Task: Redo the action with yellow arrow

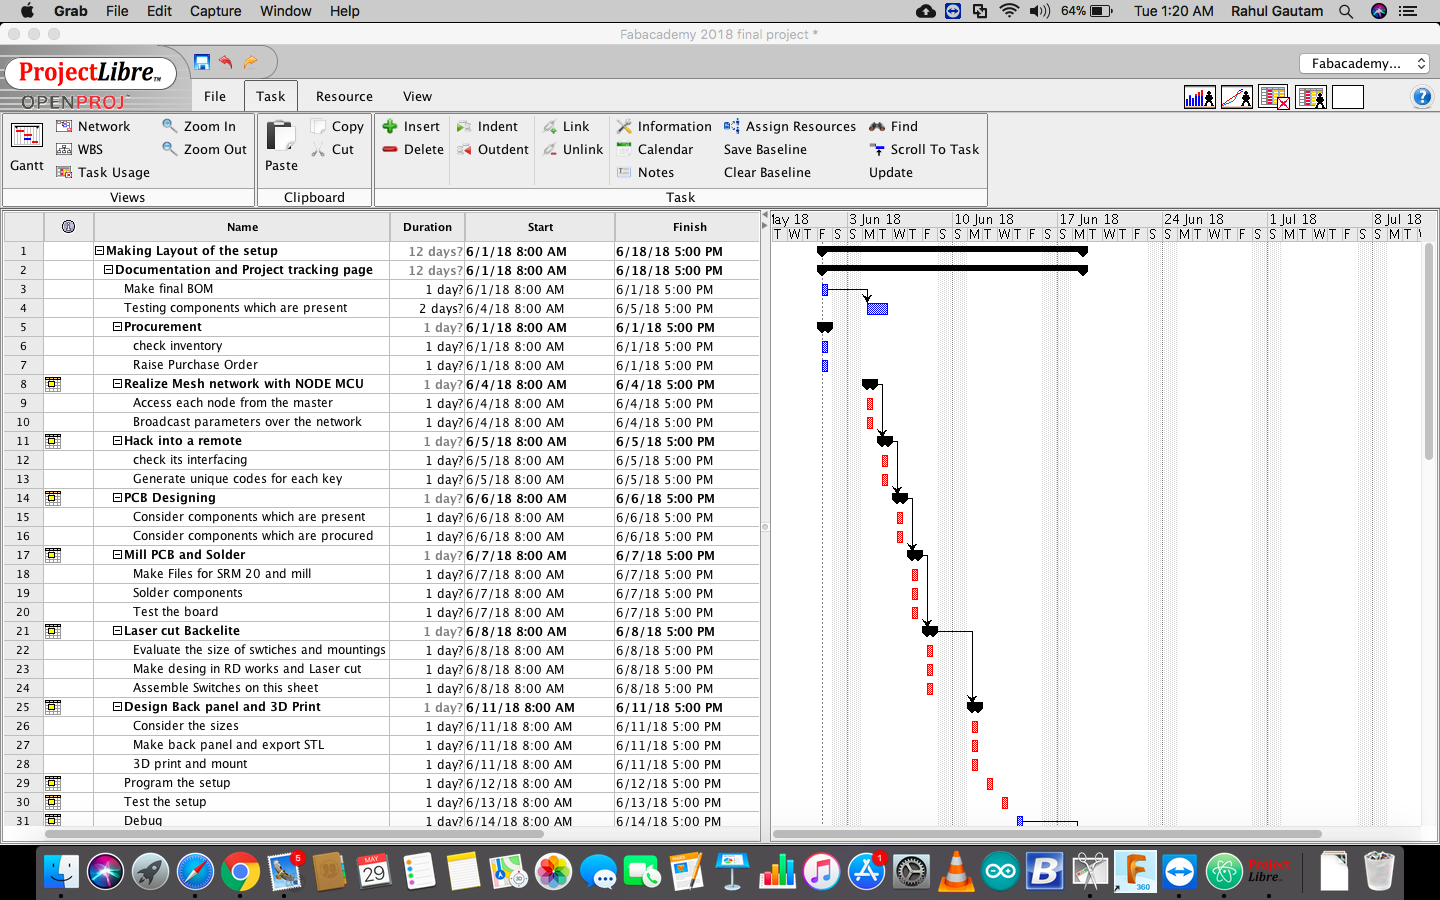Action: tap(250, 62)
